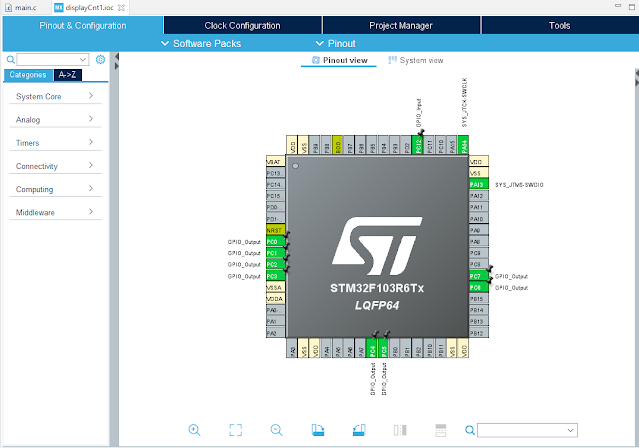Click the zoom out magnifier icon
This screenshot has width=639, height=448.
coord(276,430)
